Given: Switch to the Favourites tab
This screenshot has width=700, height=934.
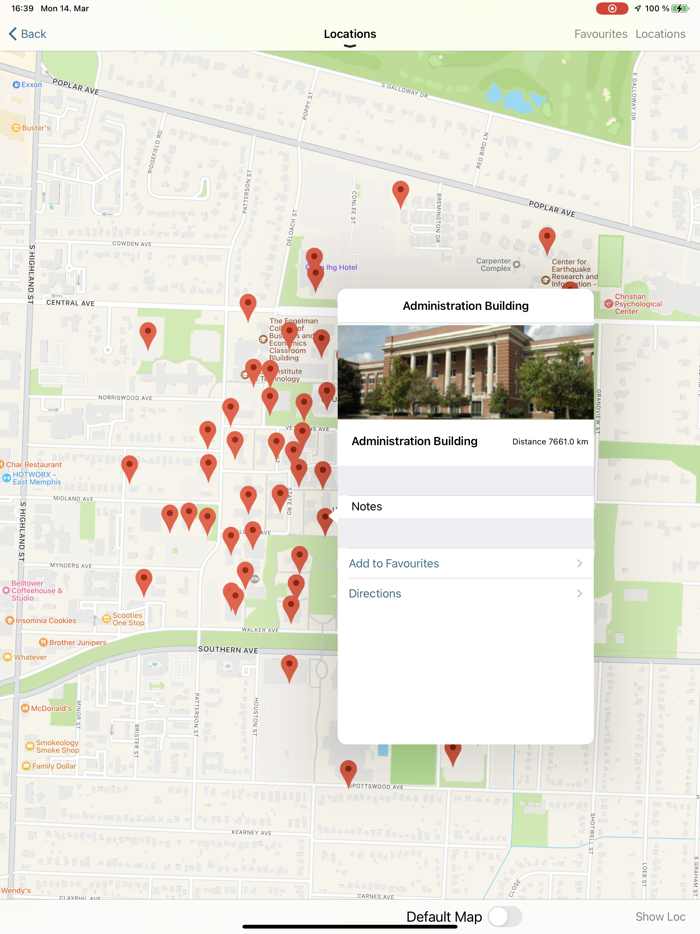Looking at the screenshot, I should pos(601,34).
